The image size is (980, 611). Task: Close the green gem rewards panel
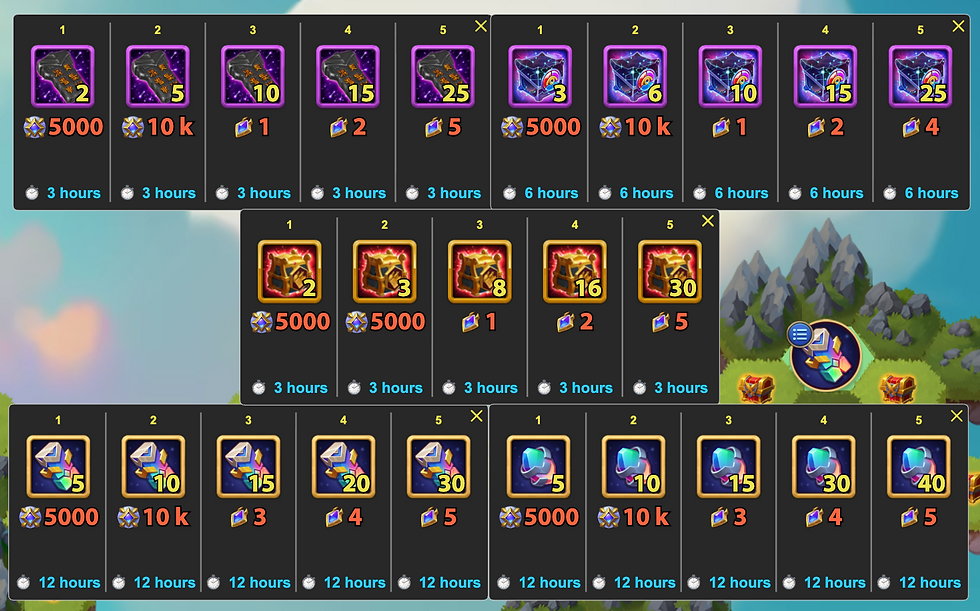pyautogui.click(x=956, y=416)
